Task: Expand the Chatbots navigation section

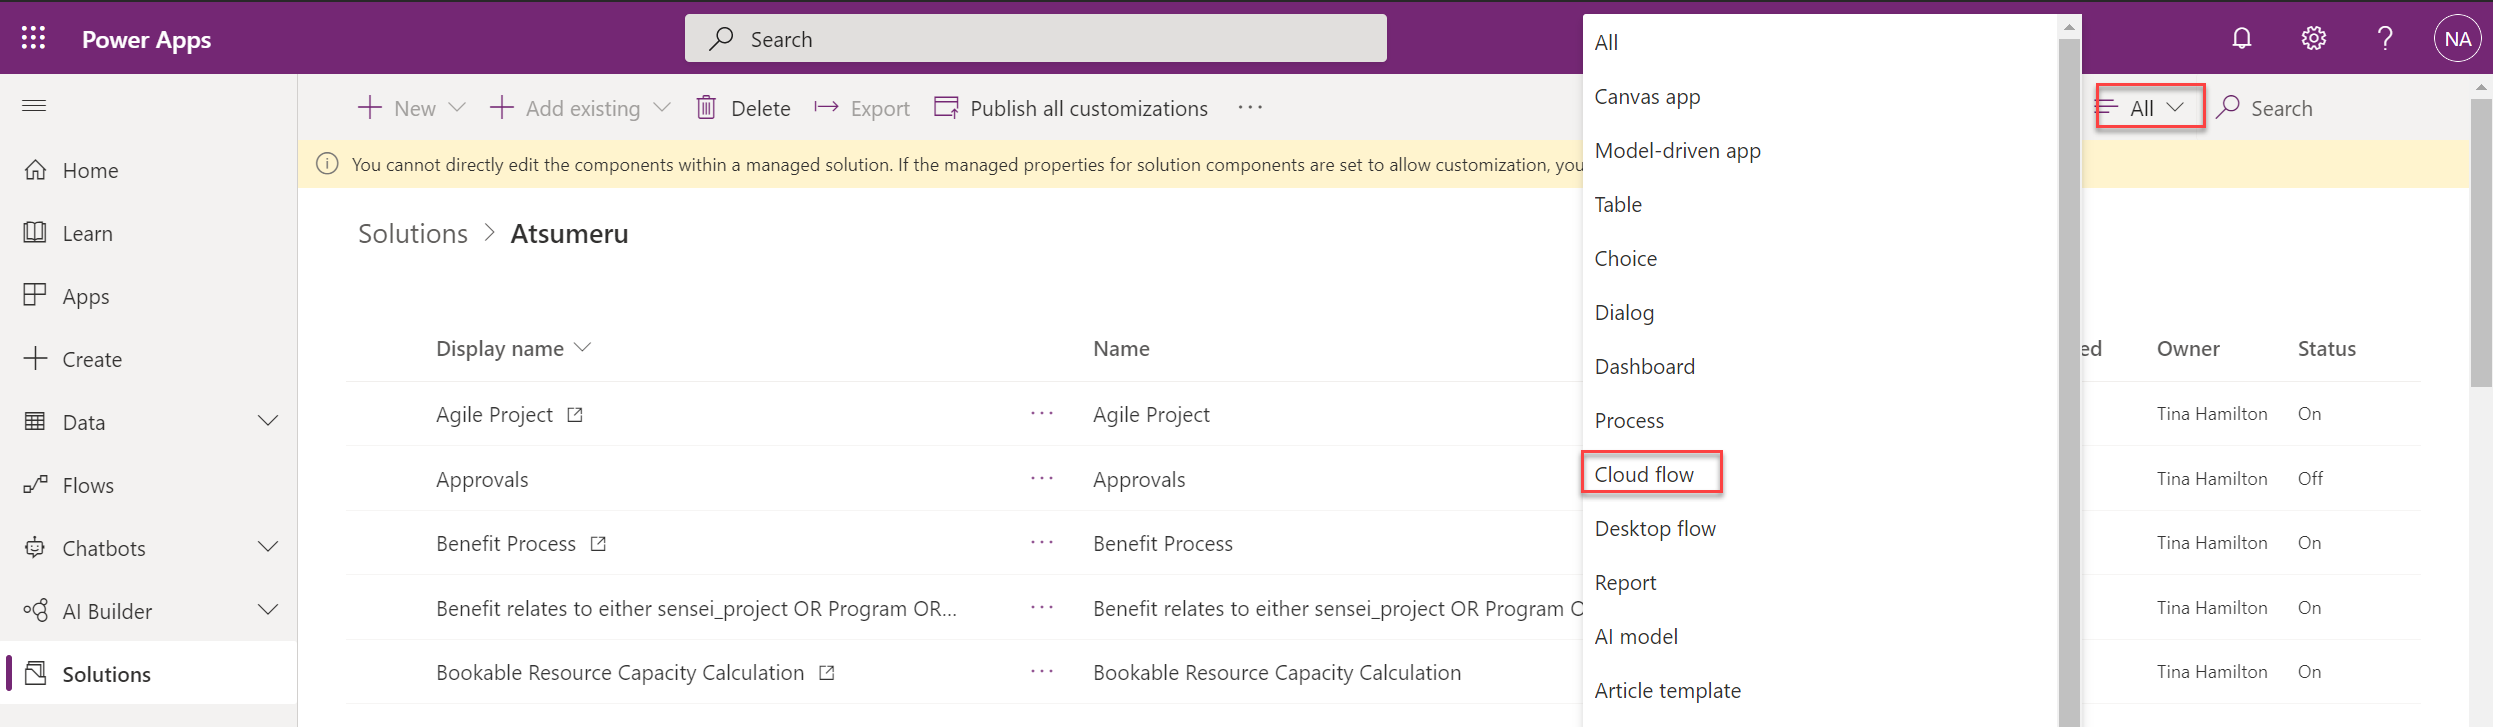Action: [x=268, y=547]
